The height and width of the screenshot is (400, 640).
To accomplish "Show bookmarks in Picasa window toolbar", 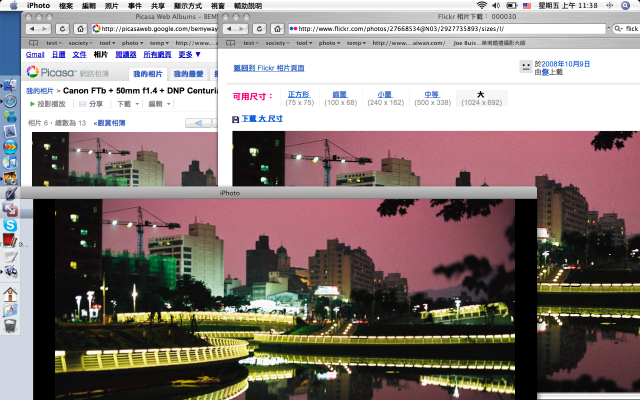I will coord(33,43).
